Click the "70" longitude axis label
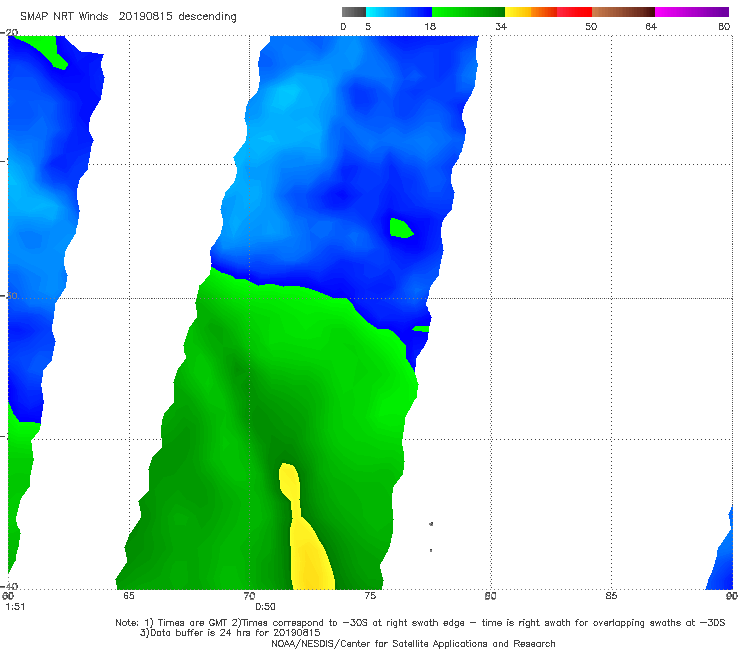Viewport: 740px width, 650px height. pyautogui.click(x=249, y=596)
